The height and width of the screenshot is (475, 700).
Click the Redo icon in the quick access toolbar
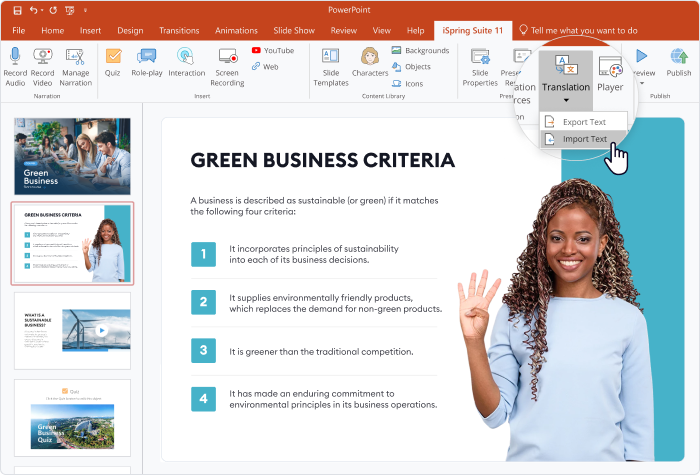pyautogui.click(x=53, y=10)
